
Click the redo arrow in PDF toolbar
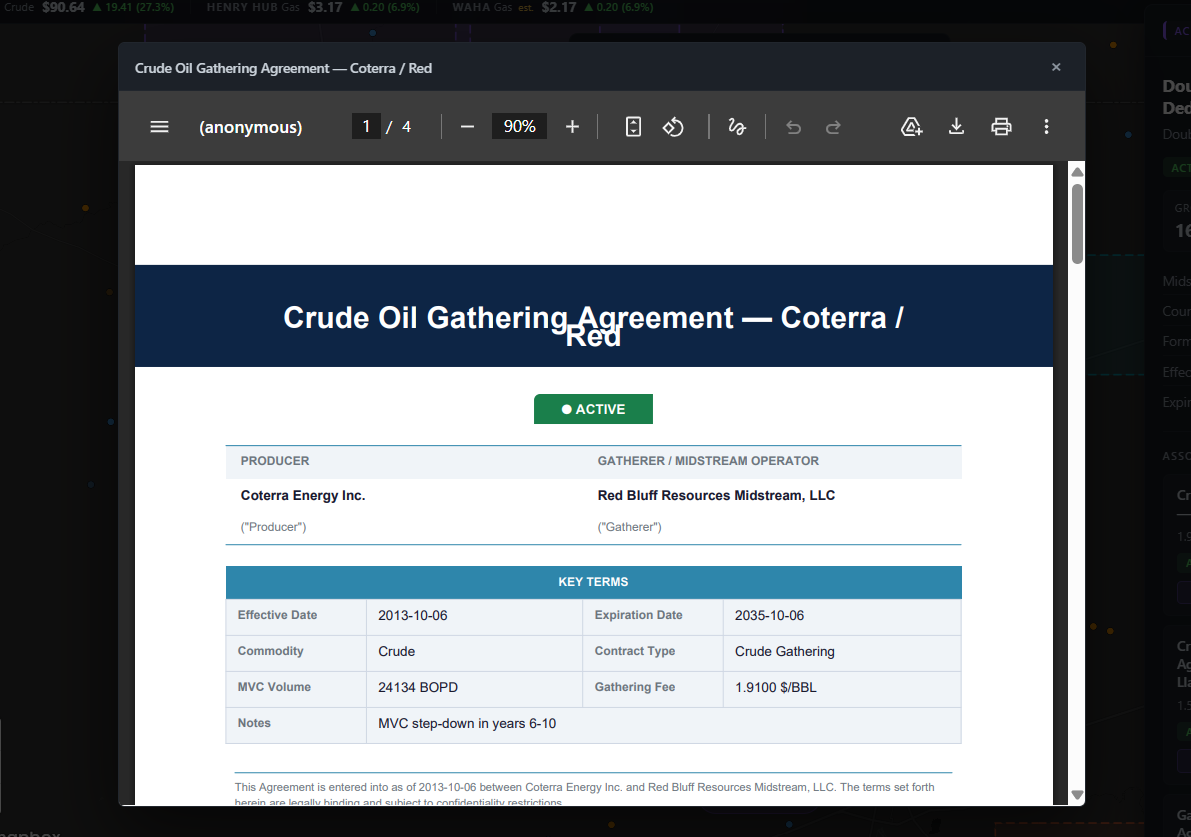click(833, 127)
